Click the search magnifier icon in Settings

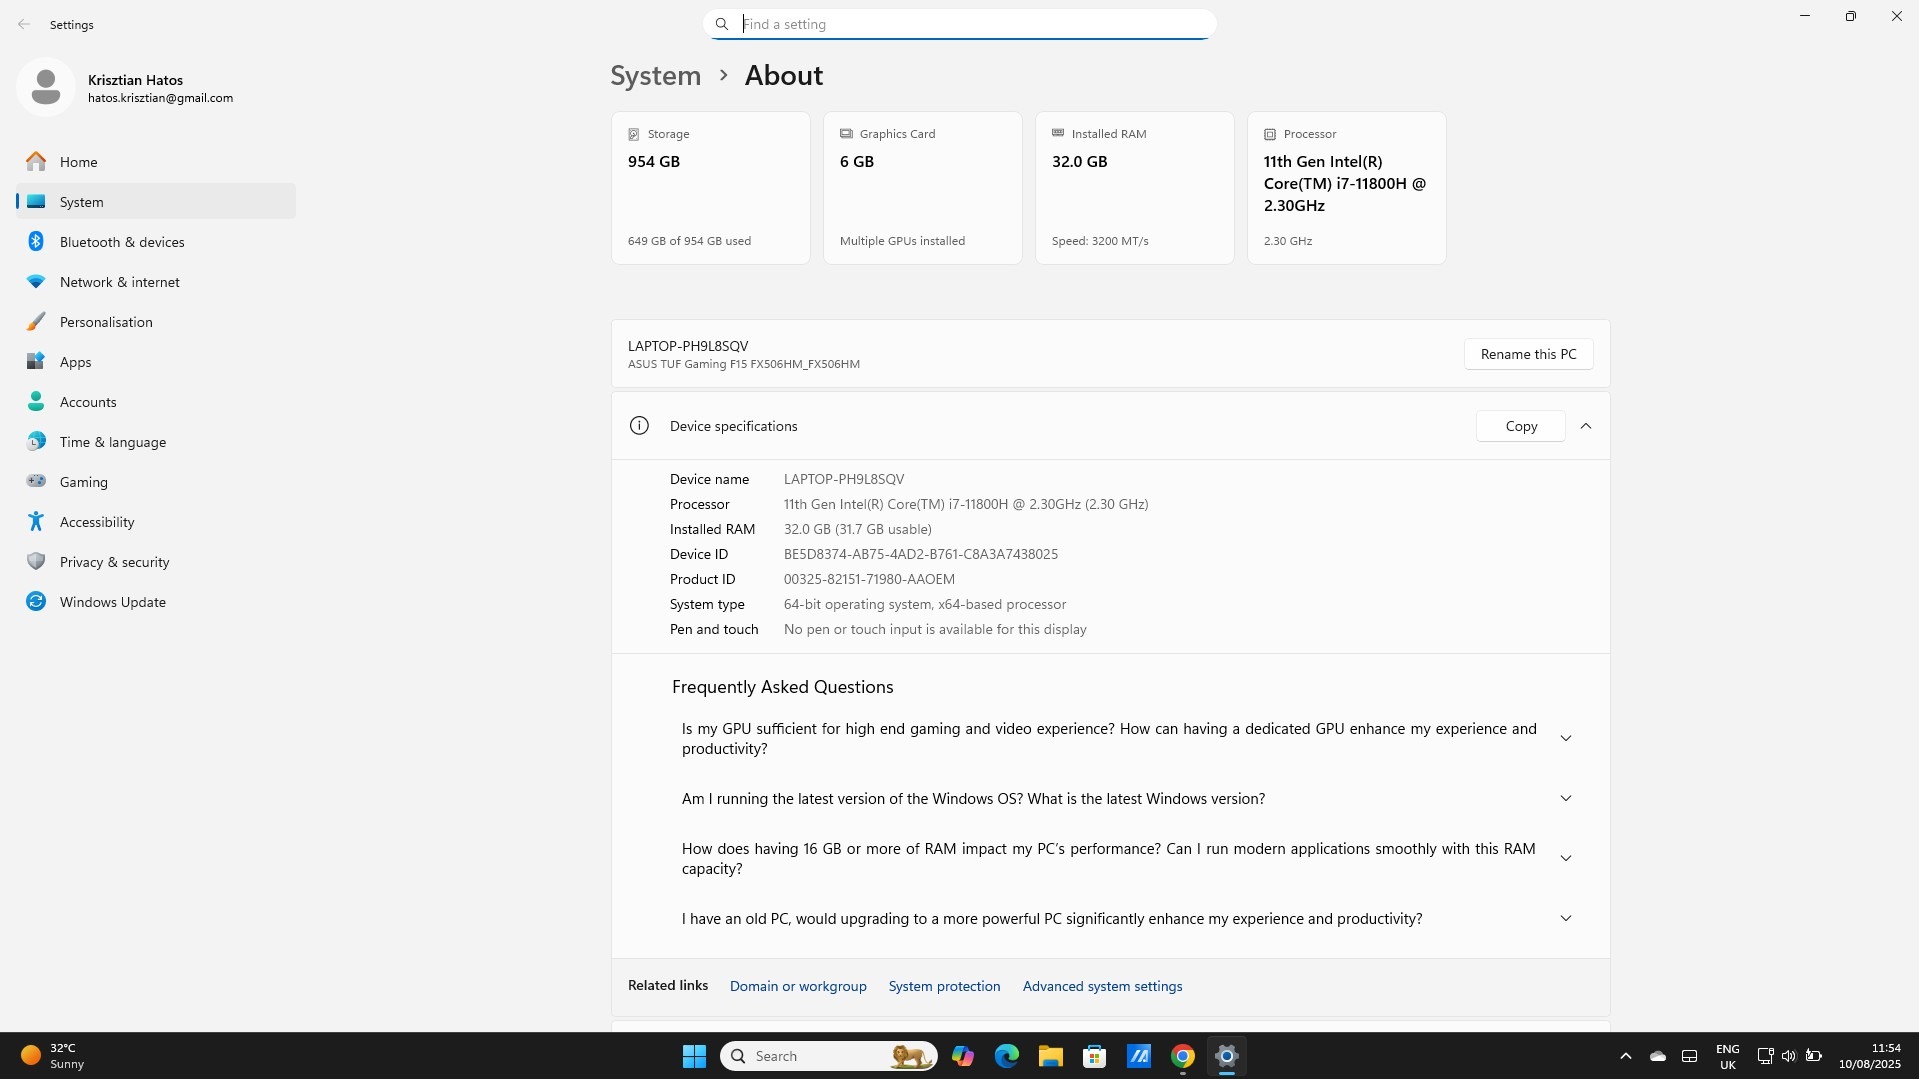tap(722, 24)
